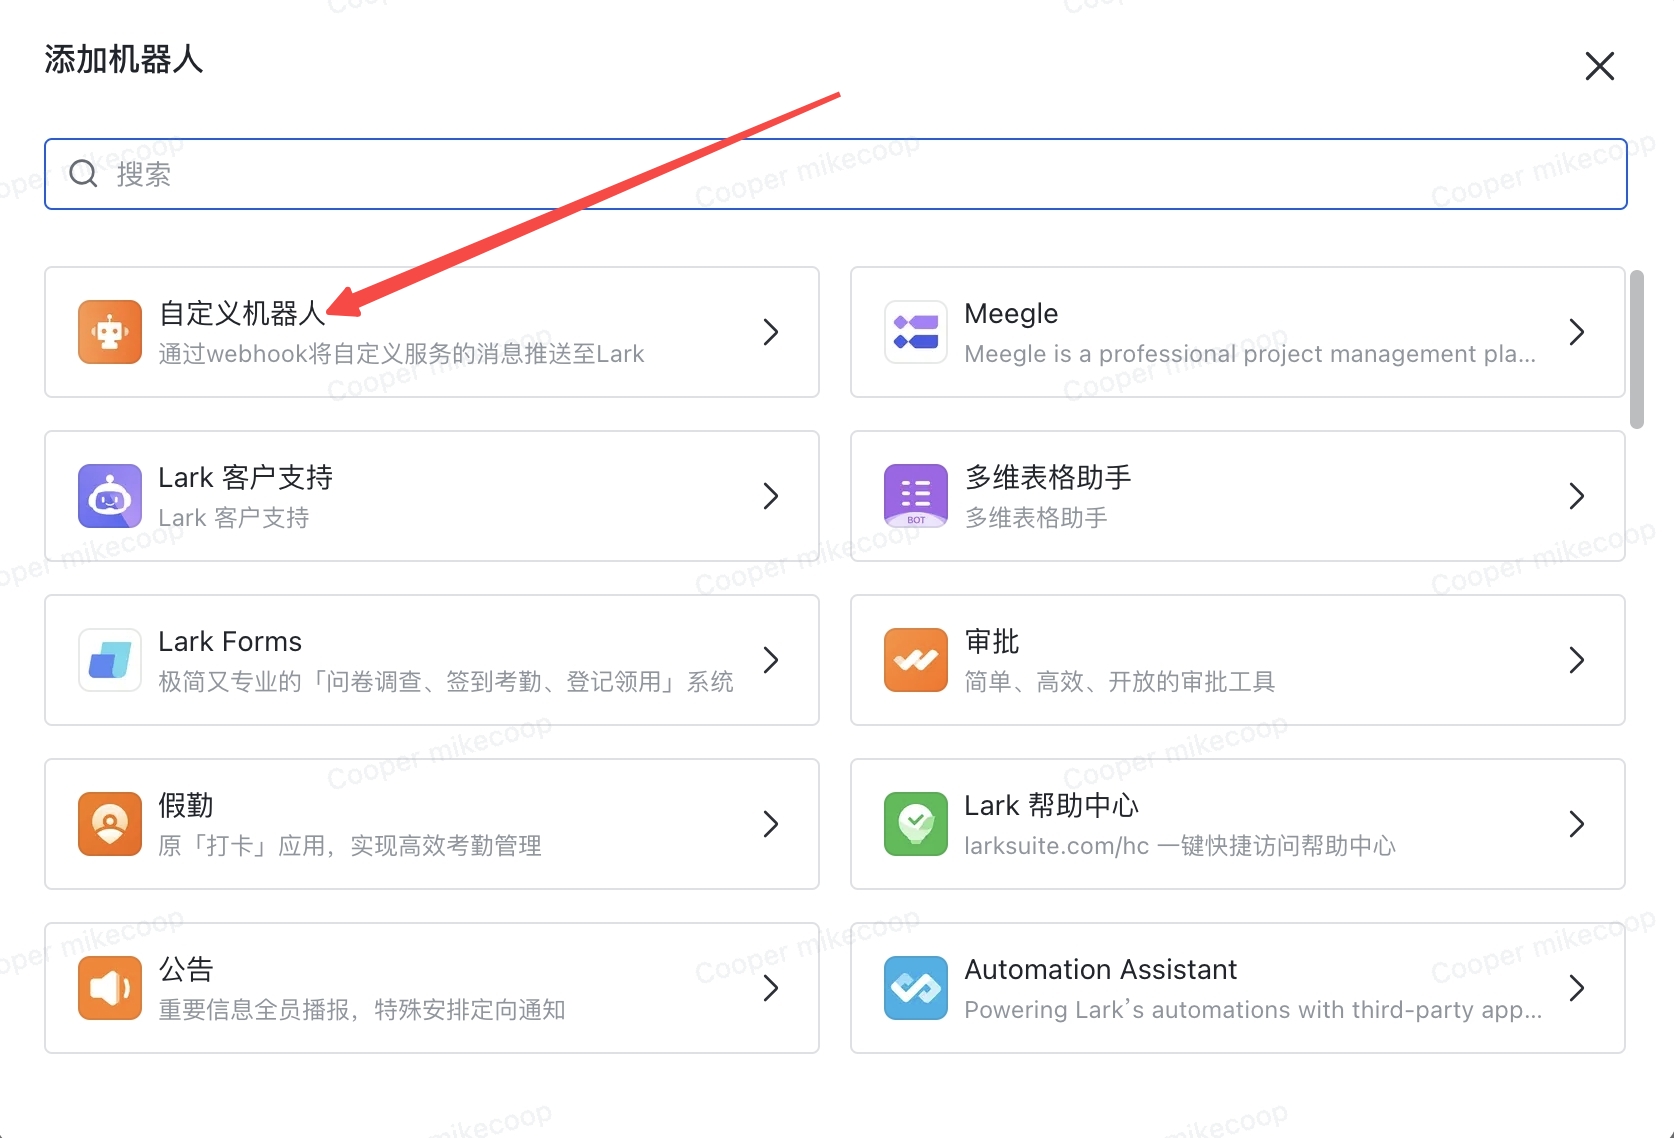
Task: Expand the Meegle row chevron
Action: coord(1577,332)
